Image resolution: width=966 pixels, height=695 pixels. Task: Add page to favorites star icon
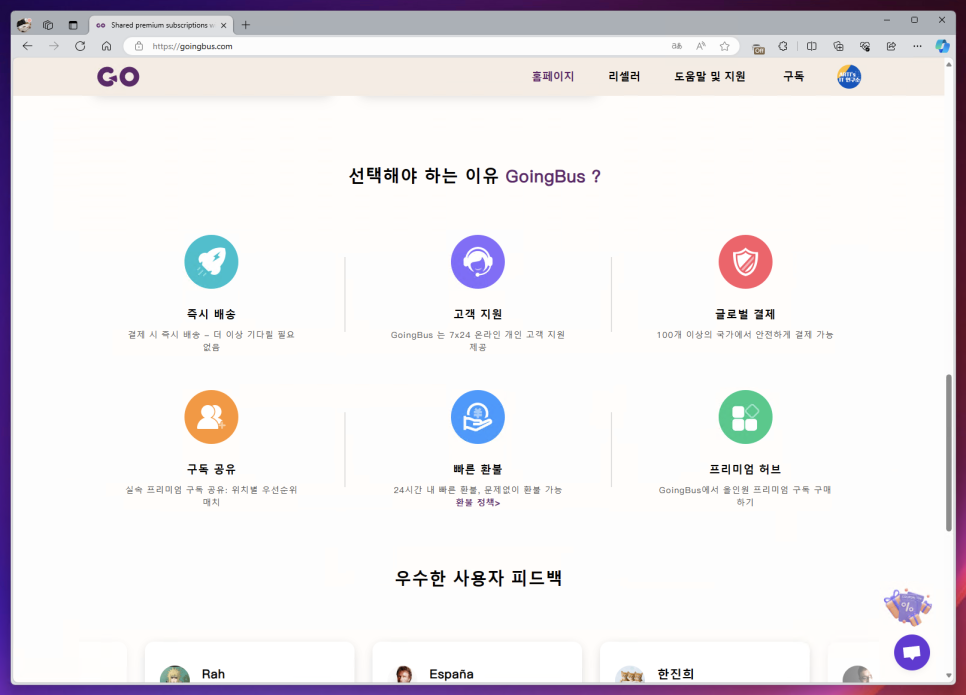(x=724, y=46)
